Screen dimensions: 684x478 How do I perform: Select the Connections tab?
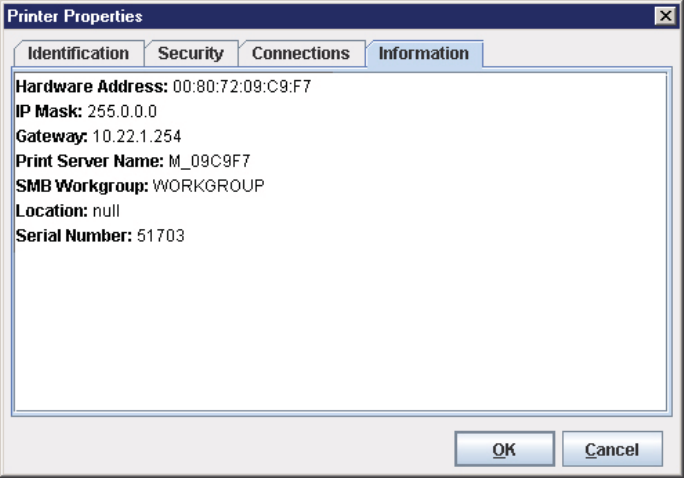tap(300, 54)
